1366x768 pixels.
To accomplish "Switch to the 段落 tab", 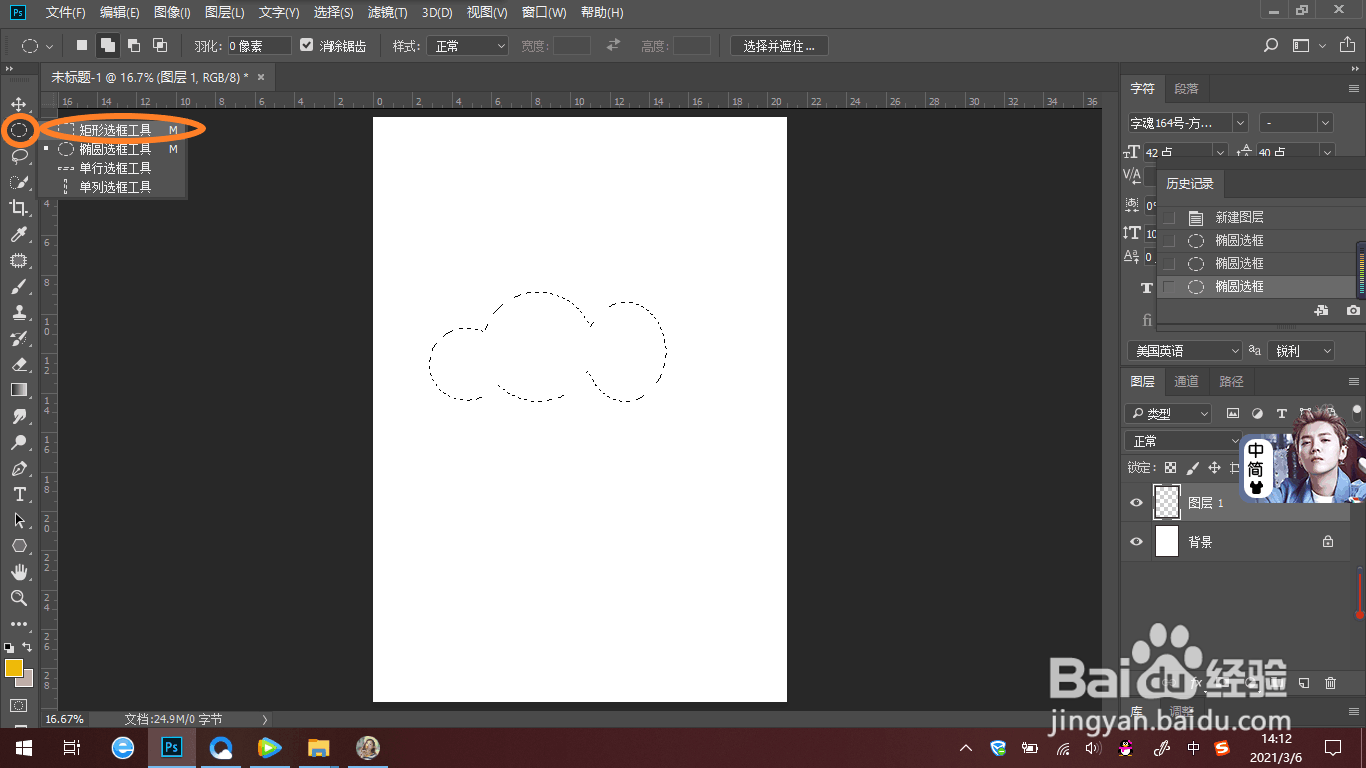I will [x=1186, y=88].
